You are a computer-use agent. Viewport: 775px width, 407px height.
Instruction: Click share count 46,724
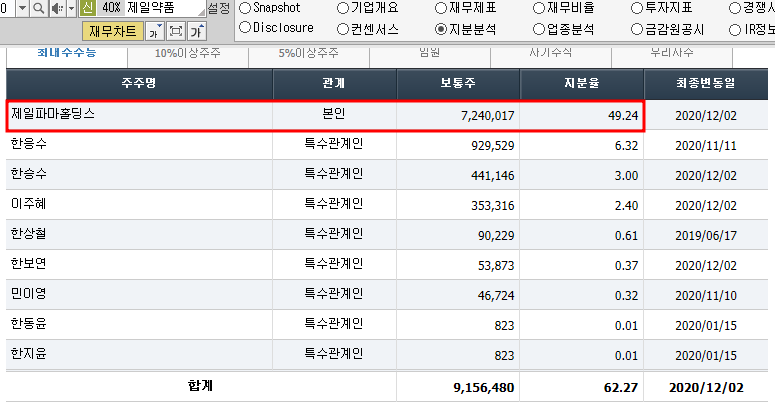496,296
